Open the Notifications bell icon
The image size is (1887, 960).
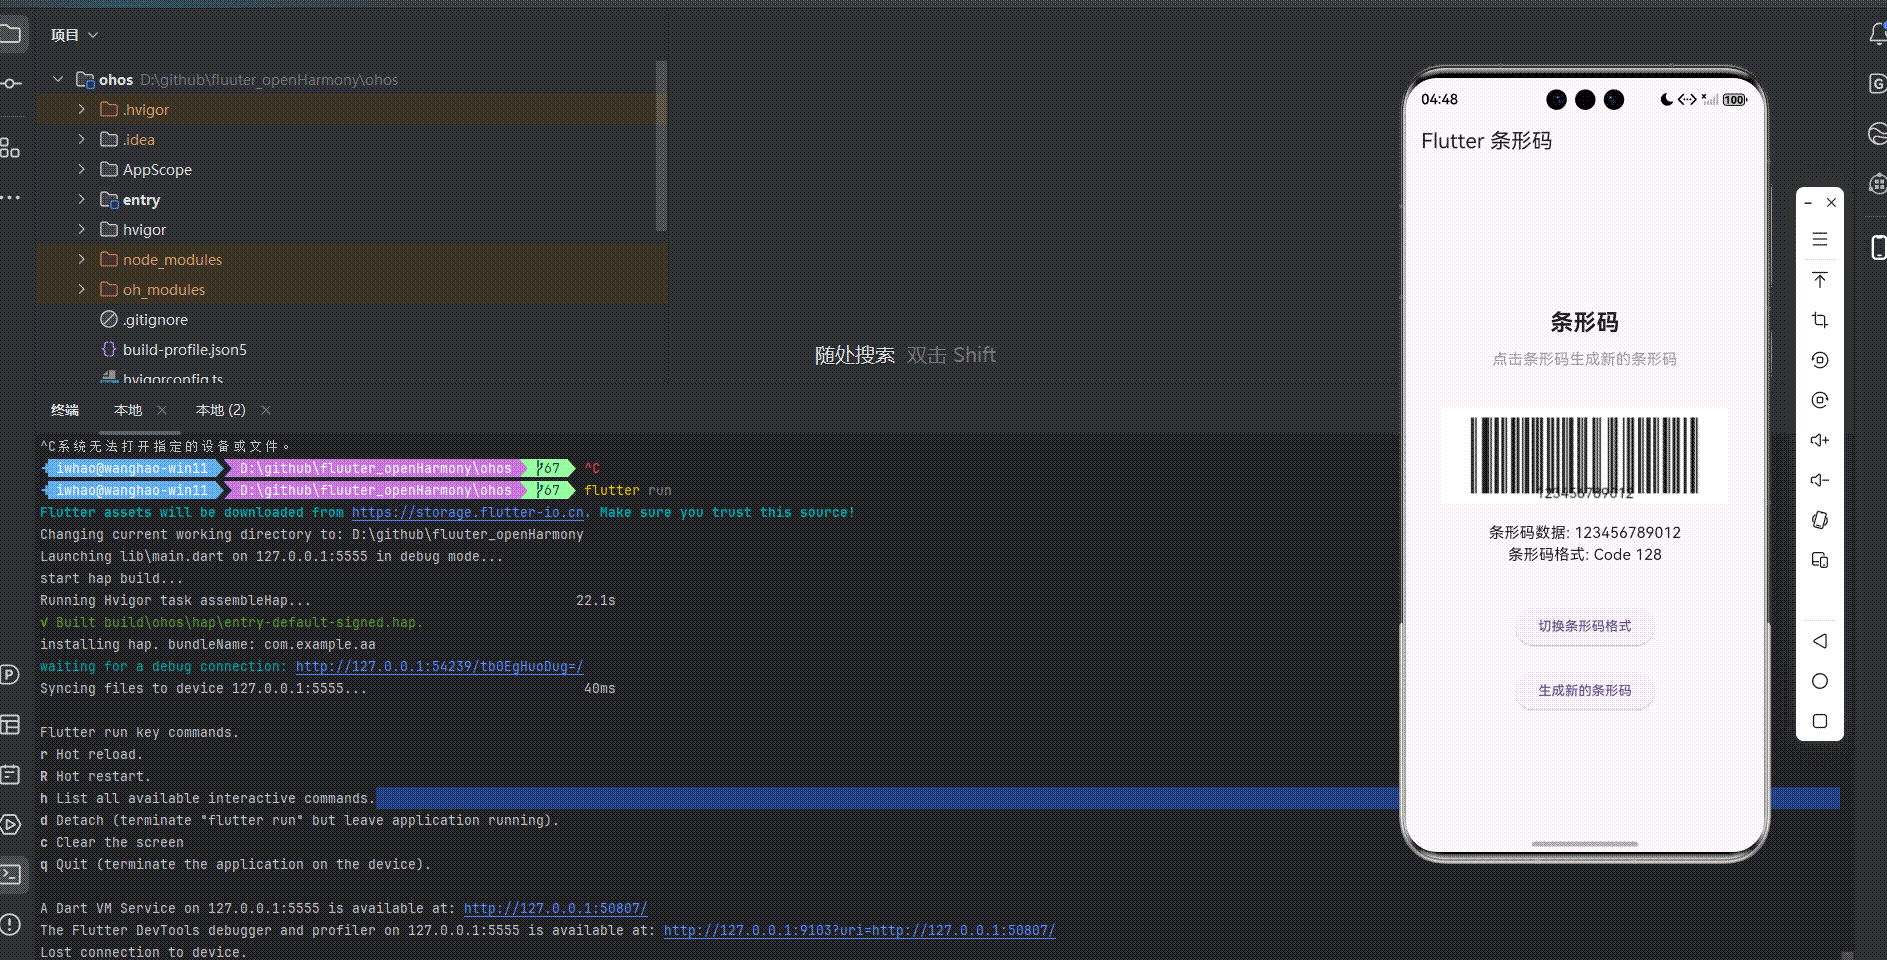pos(1877,34)
